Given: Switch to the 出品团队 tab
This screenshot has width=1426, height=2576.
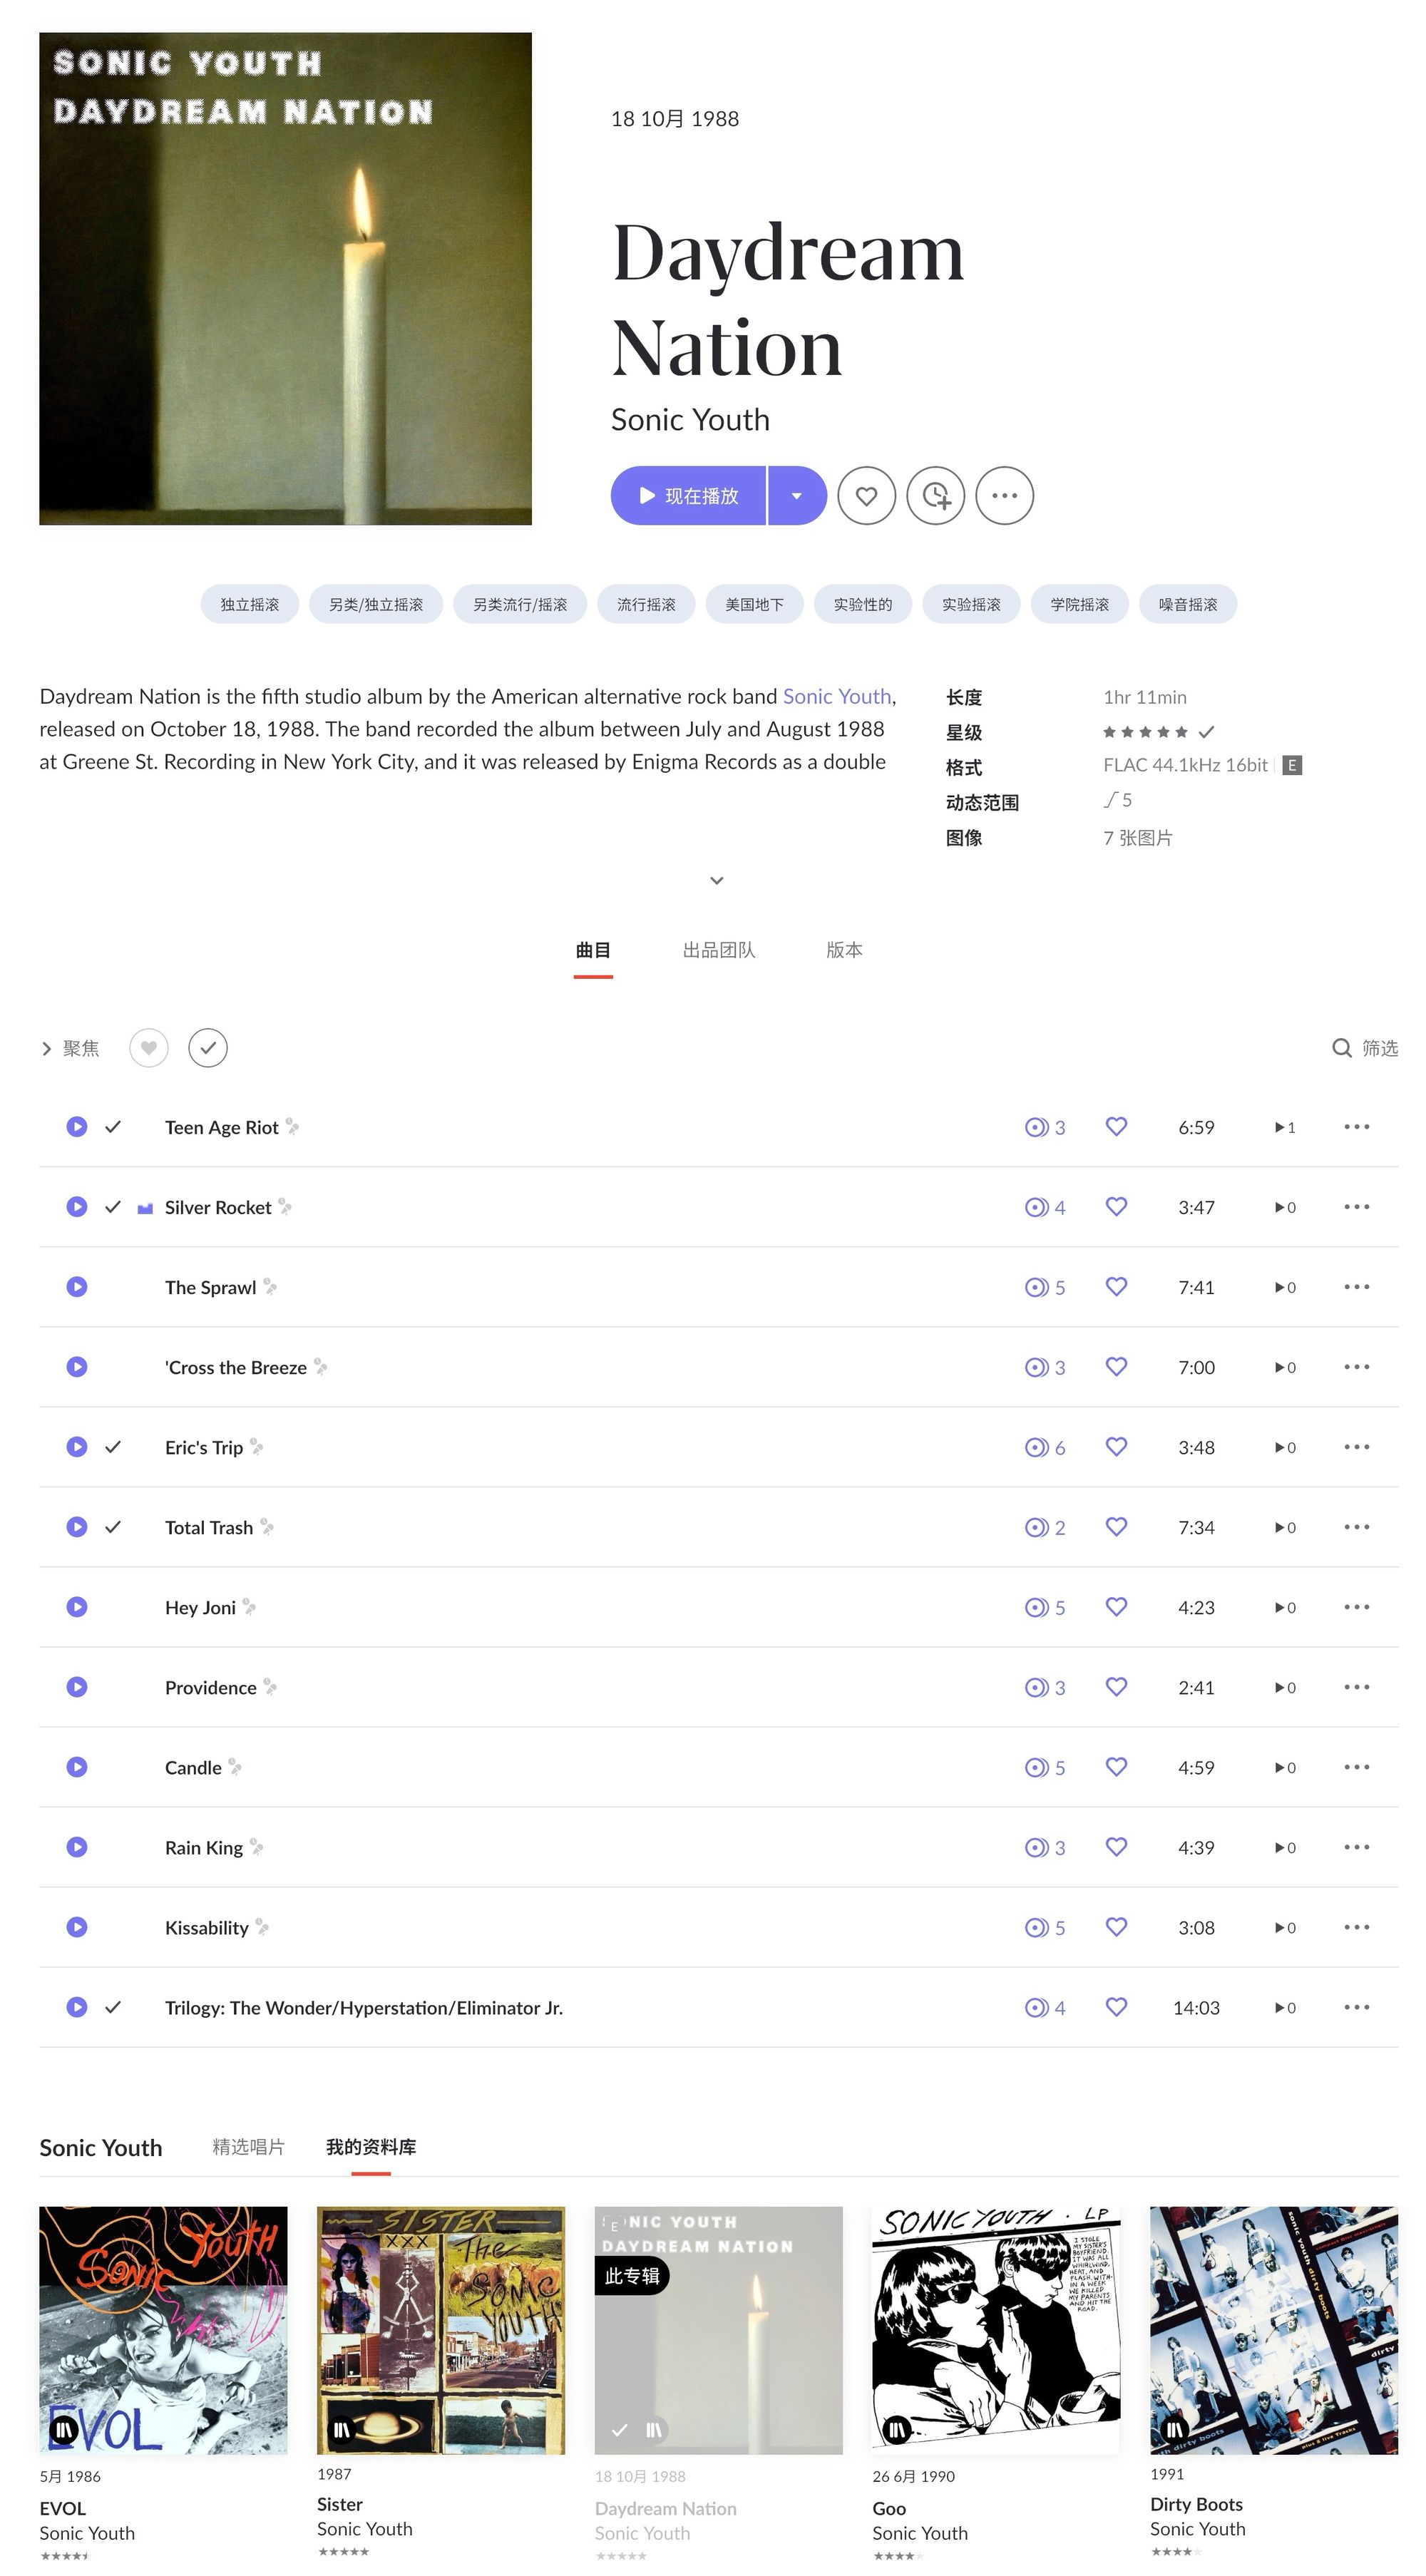Looking at the screenshot, I should click(x=719, y=950).
